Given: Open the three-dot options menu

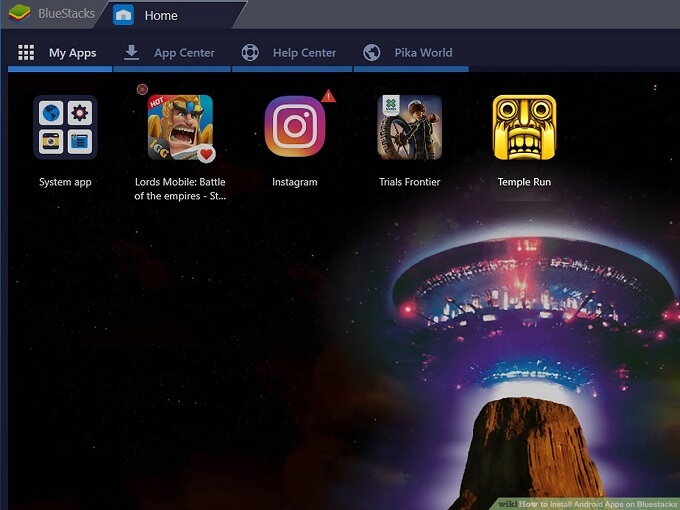Looking at the screenshot, I should (x=655, y=88).
